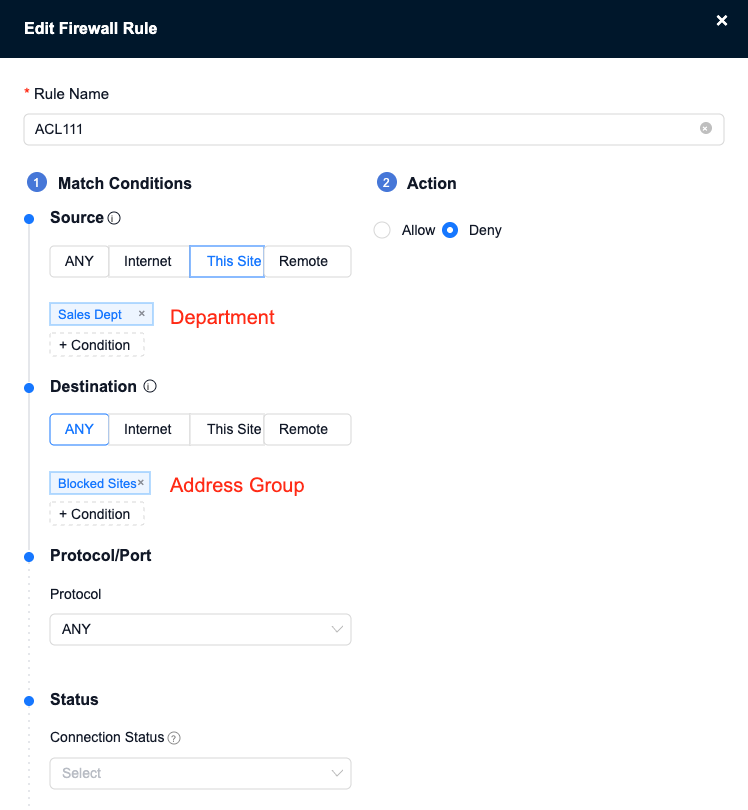
Task: Select ANY under Destination
Action: tap(79, 429)
